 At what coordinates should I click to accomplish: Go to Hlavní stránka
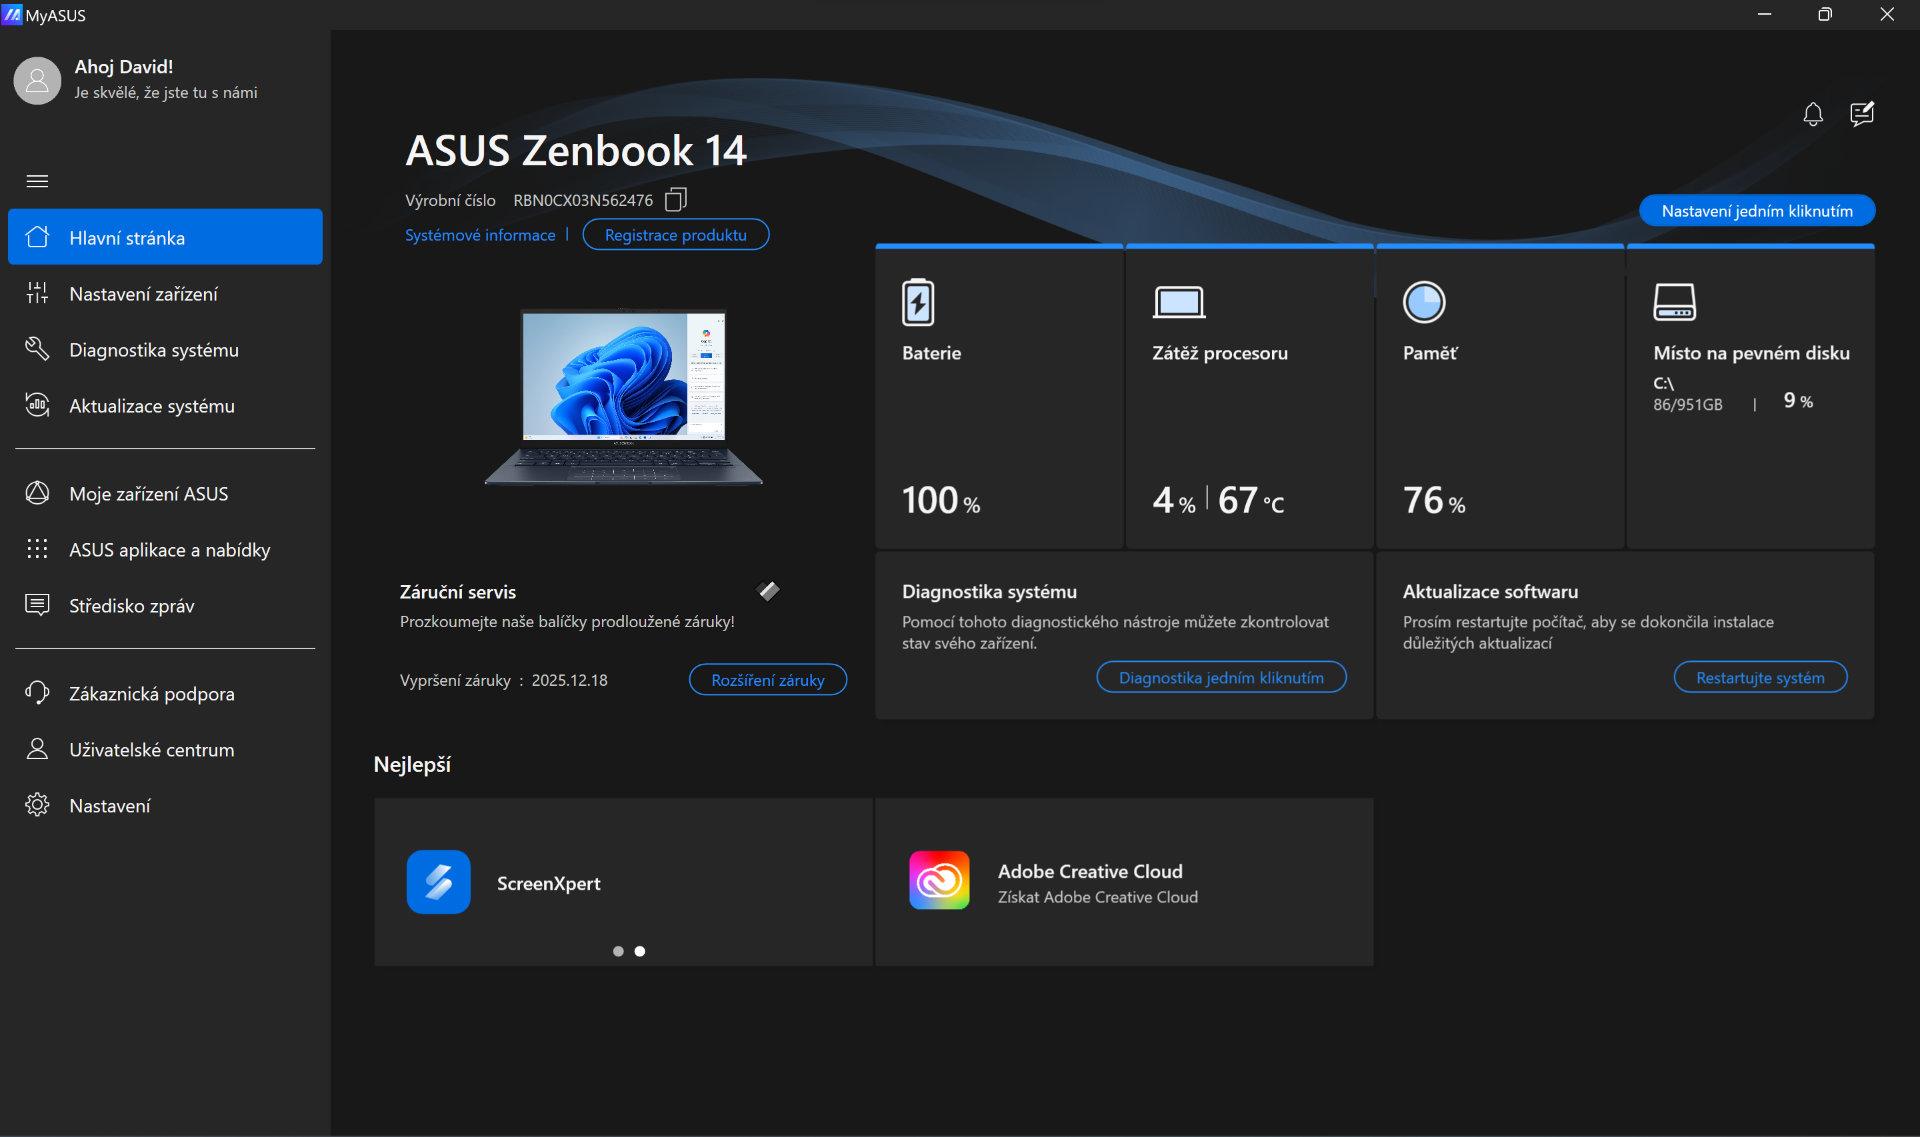pyautogui.click(x=165, y=237)
